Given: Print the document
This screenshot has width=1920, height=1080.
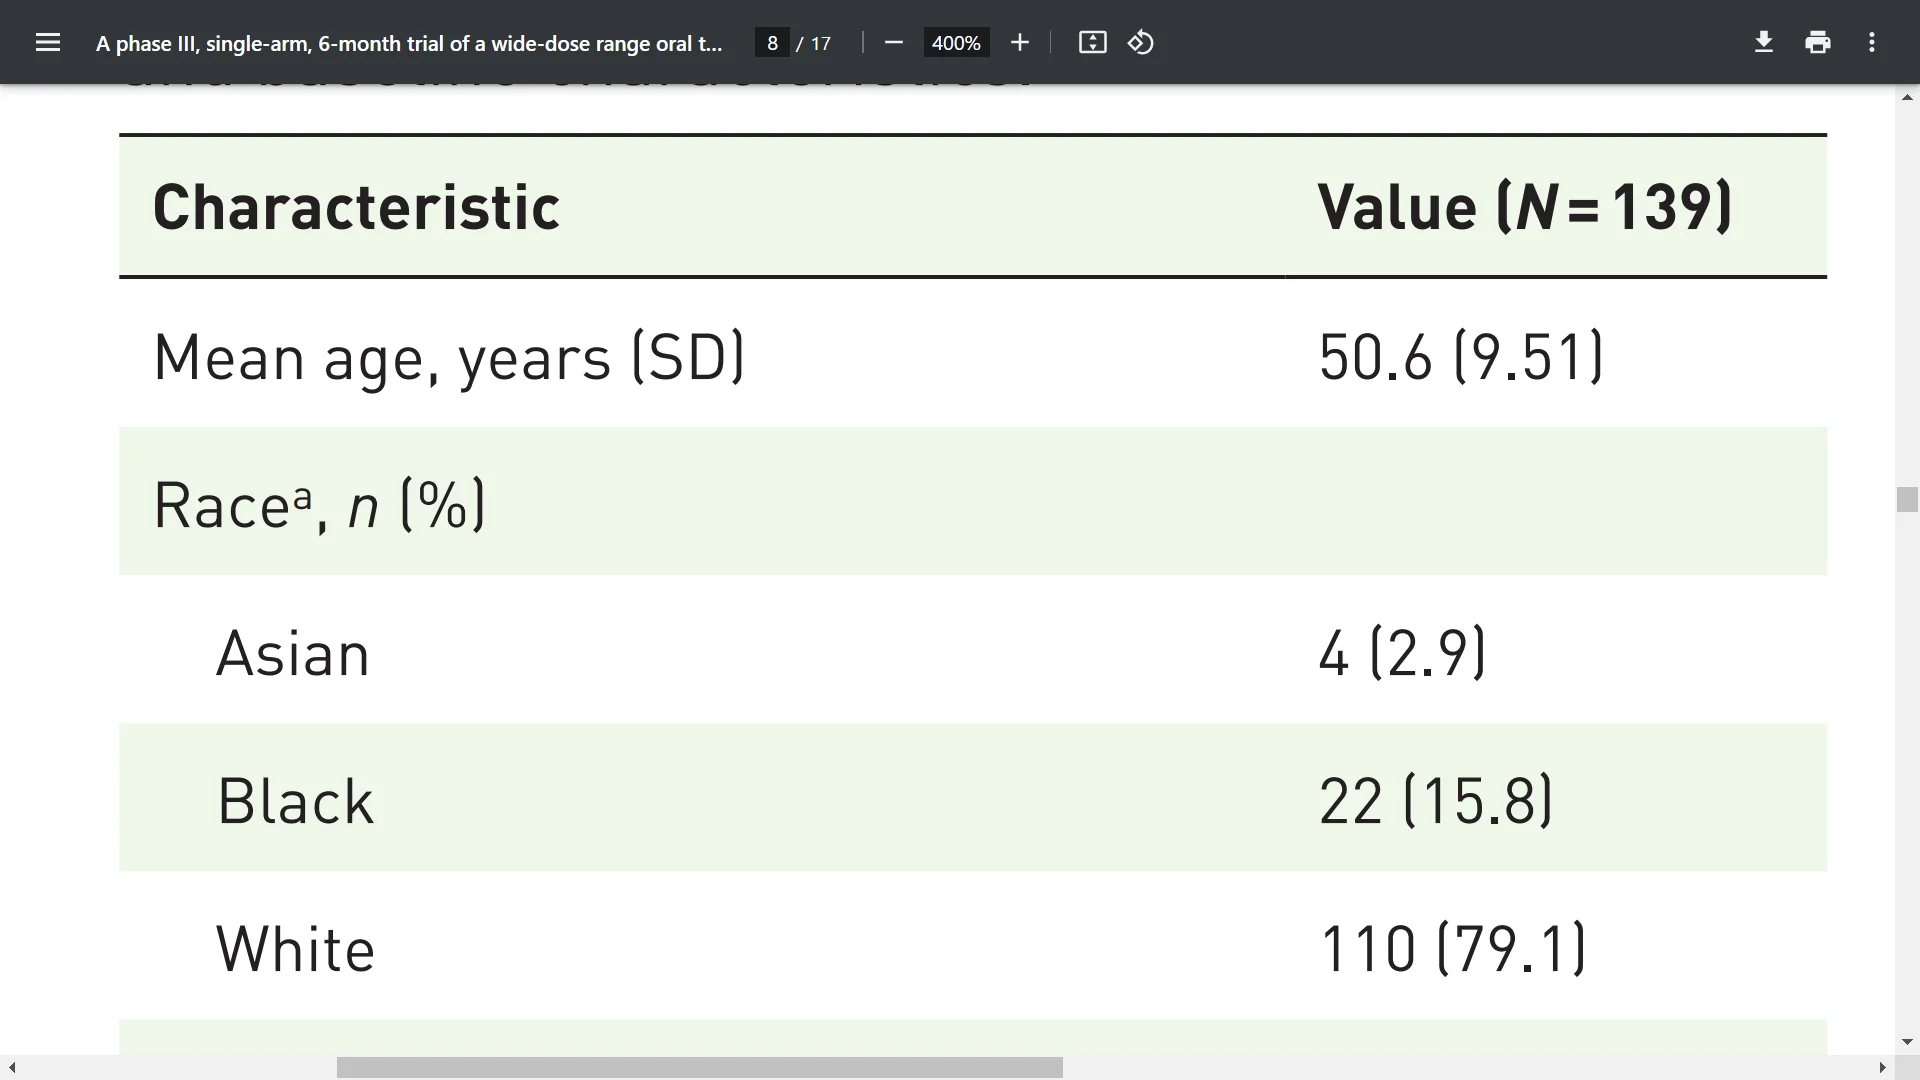Looking at the screenshot, I should tap(1818, 42).
